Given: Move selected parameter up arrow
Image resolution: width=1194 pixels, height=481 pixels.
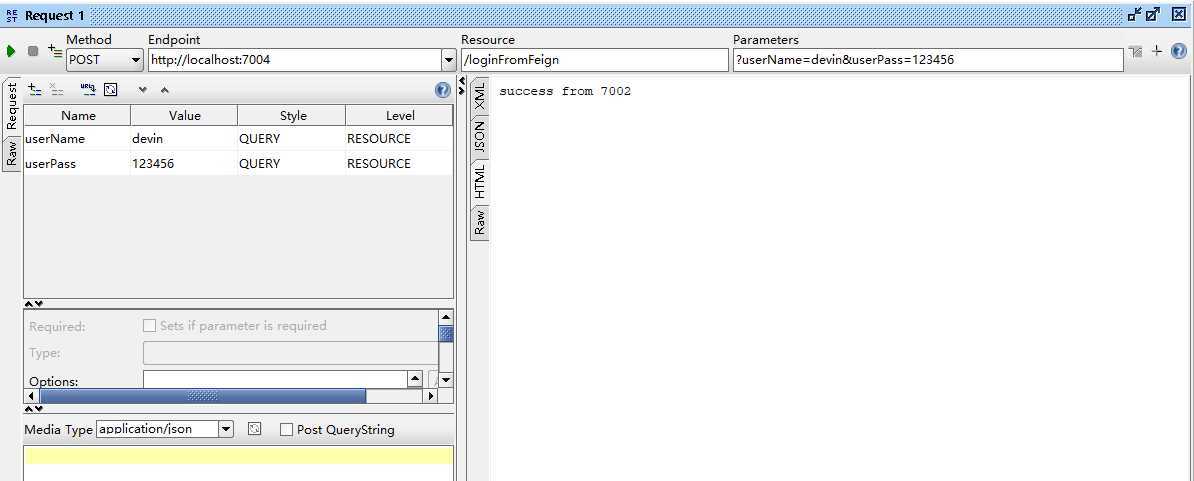Looking at the screenshot, I should click(x=164, y=90).
